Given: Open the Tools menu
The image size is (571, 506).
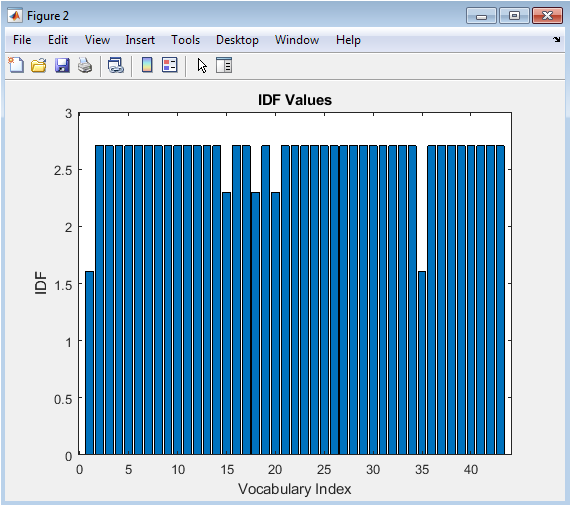Looking at the screenshot, I should (186, 40).
